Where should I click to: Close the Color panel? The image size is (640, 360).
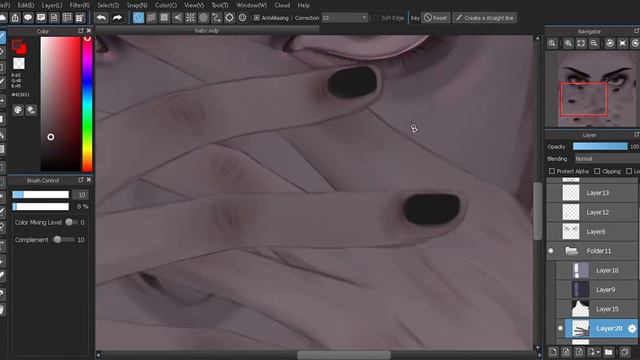click(x=89, y=31)
